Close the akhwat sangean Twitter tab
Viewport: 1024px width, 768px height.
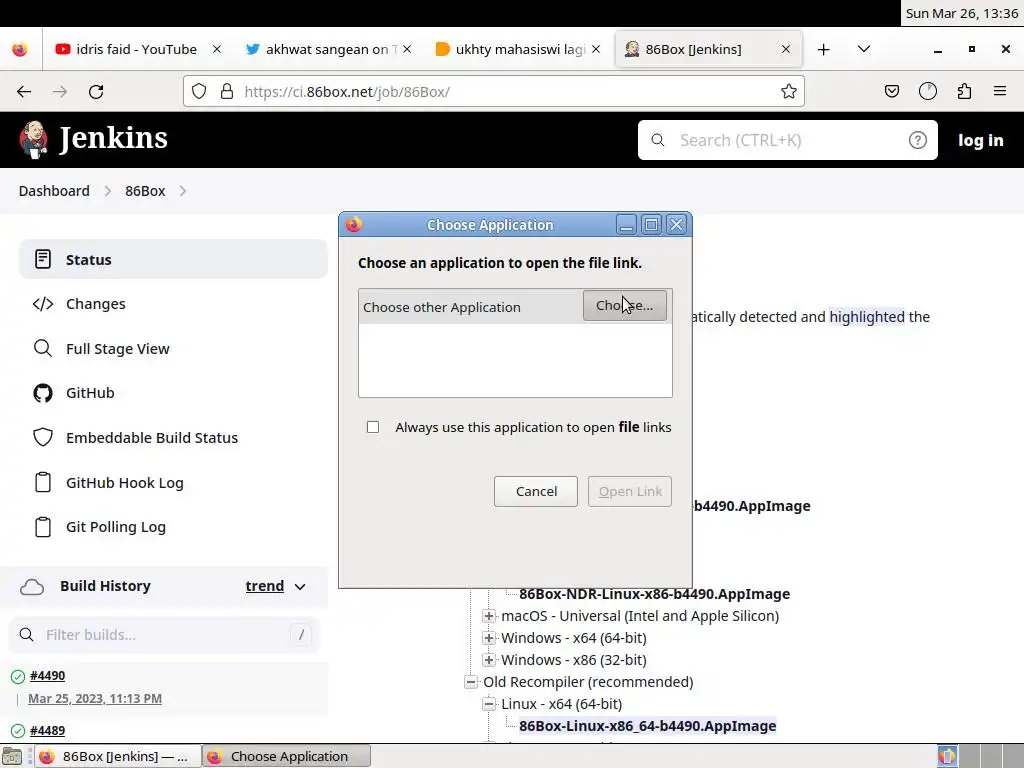407,49
